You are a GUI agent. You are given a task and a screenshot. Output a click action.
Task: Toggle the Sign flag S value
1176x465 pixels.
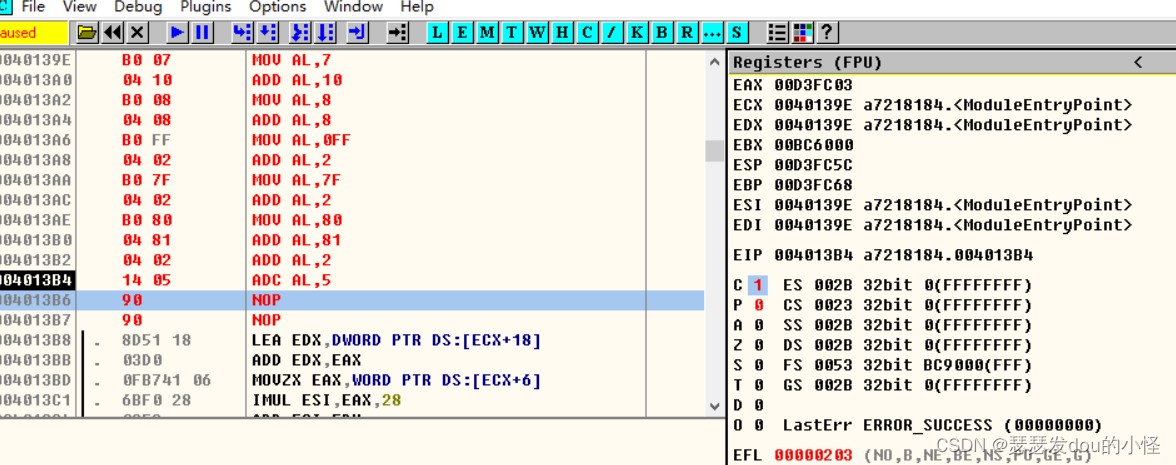[x=758, y=365]
